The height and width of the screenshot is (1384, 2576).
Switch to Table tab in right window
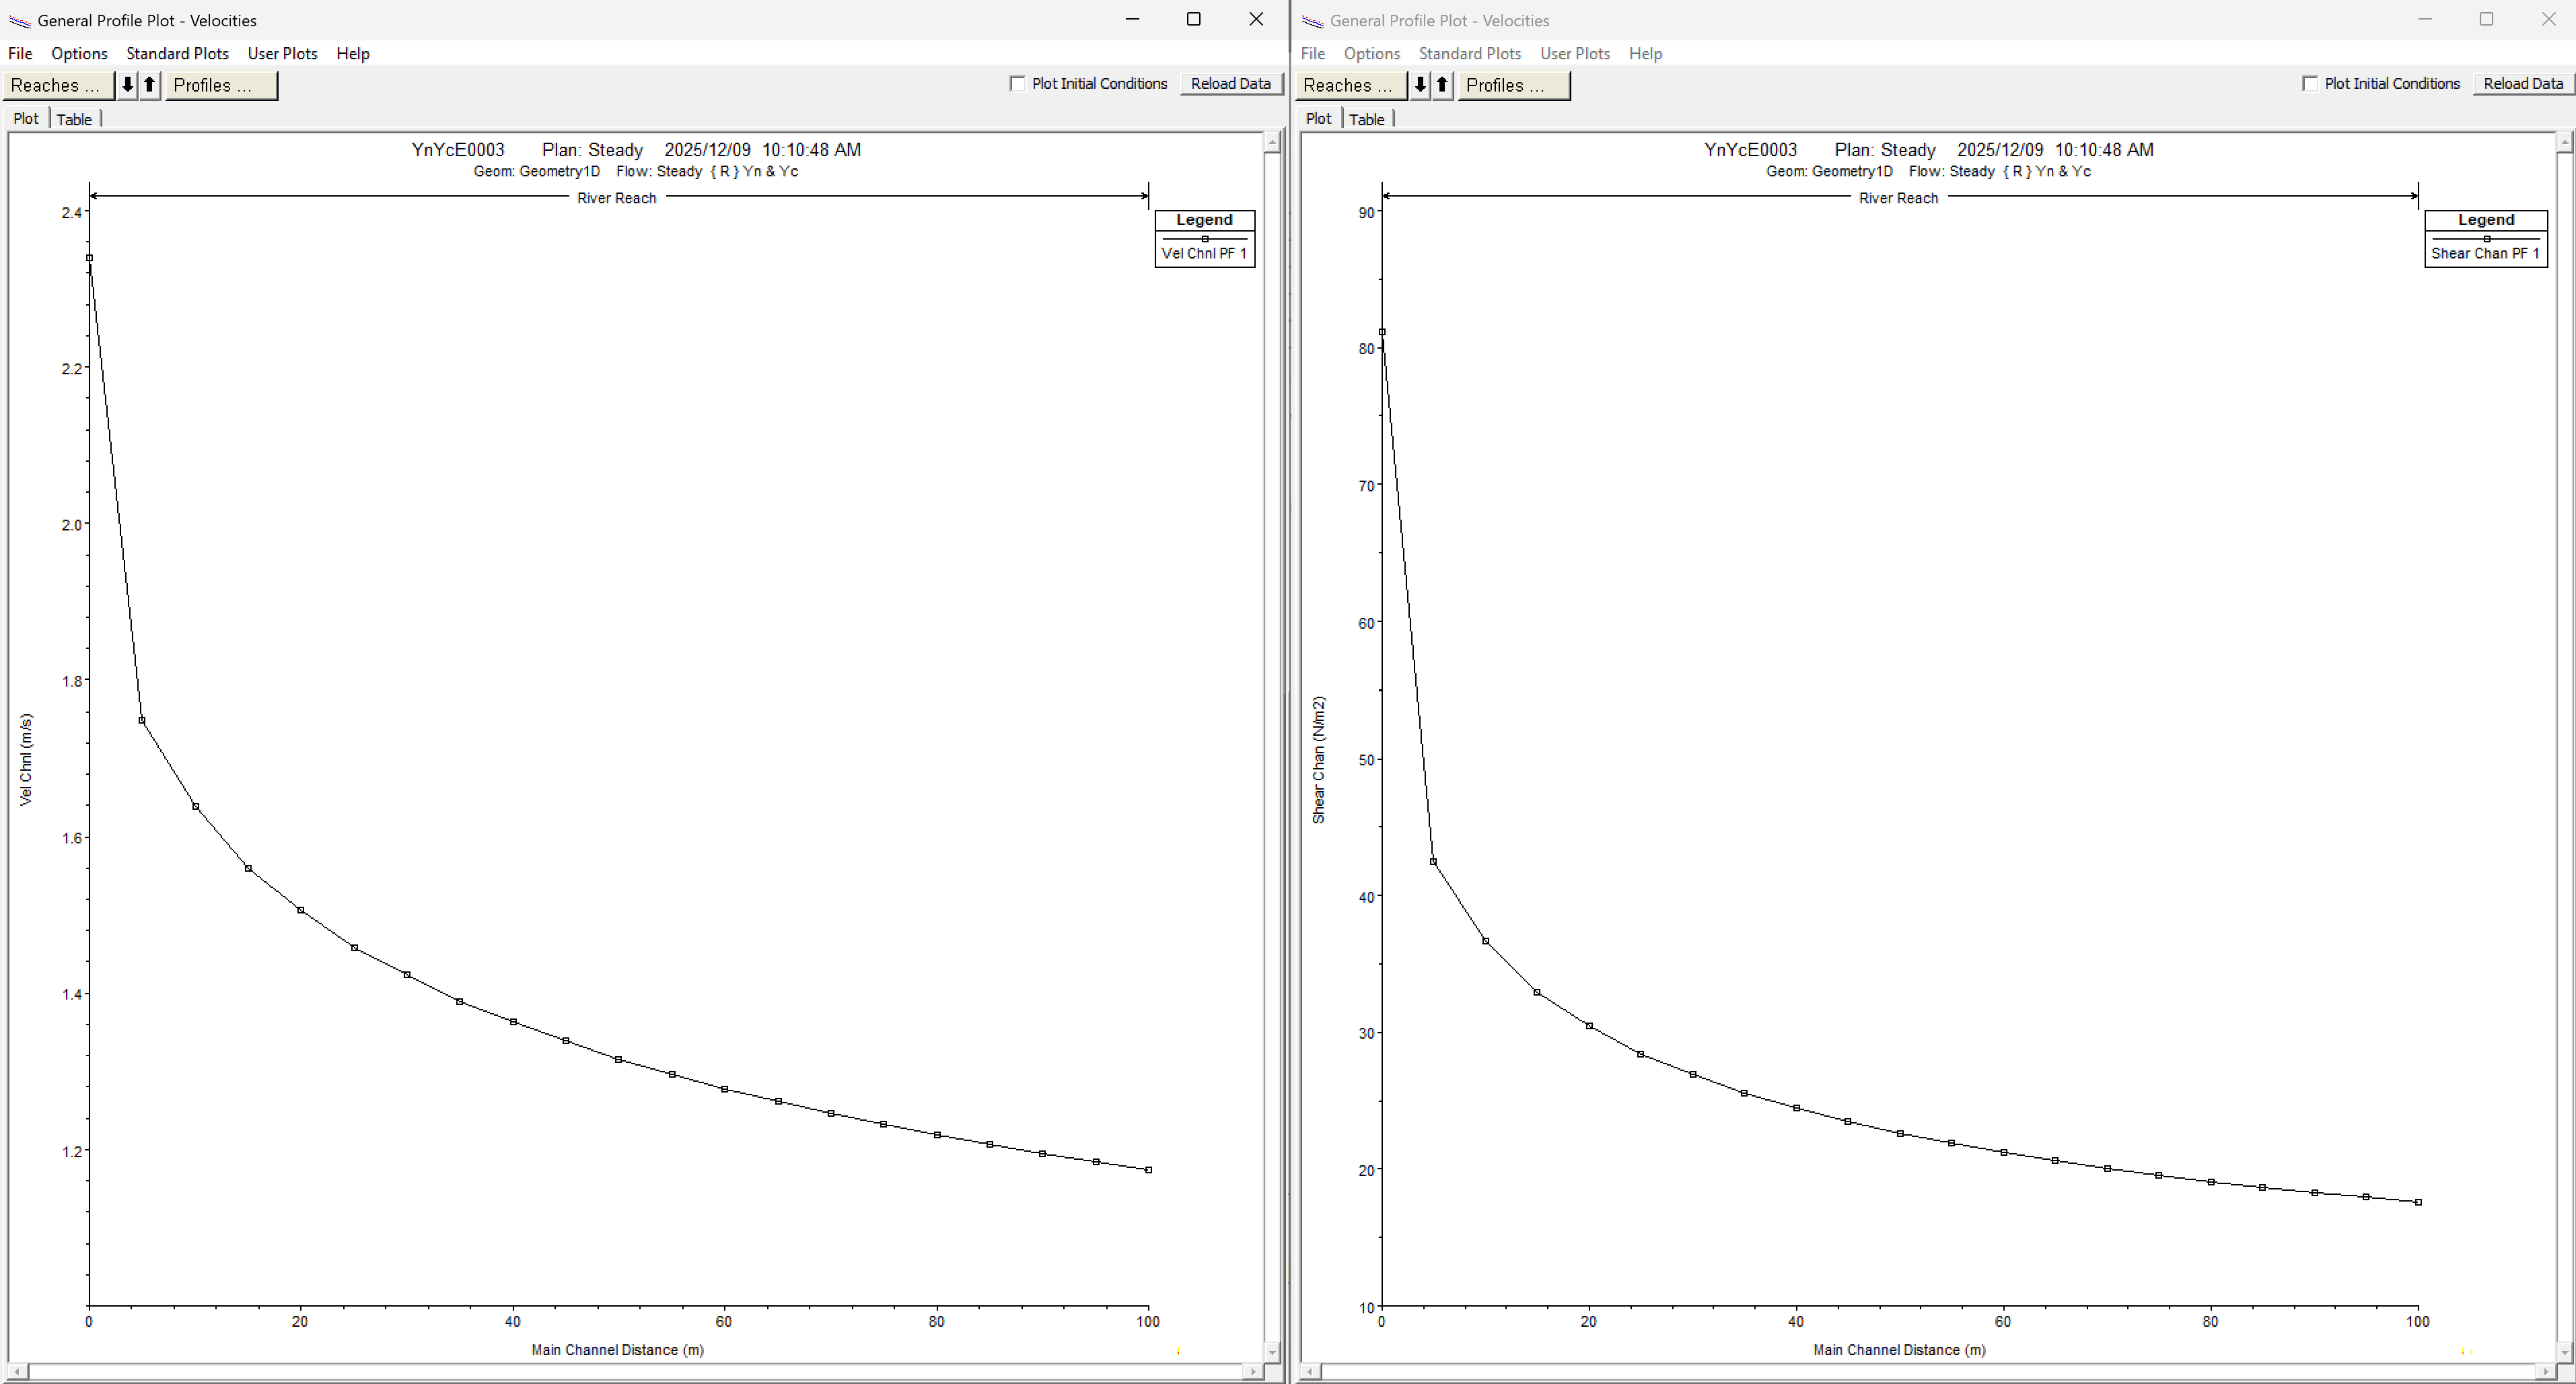(1367, 119)
